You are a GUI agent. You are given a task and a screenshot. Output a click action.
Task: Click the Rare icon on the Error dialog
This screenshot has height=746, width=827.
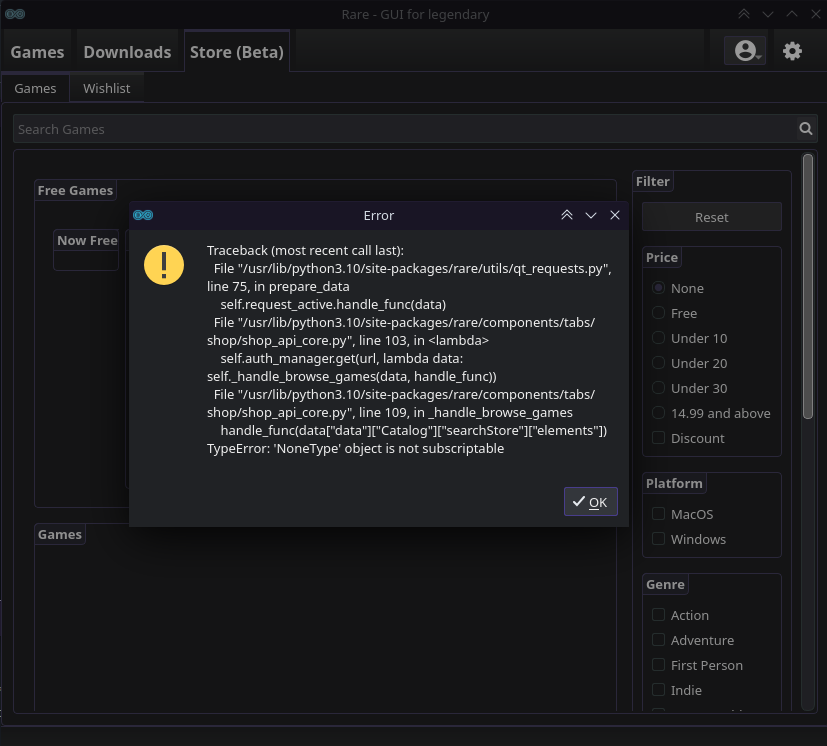coord(143,215)
